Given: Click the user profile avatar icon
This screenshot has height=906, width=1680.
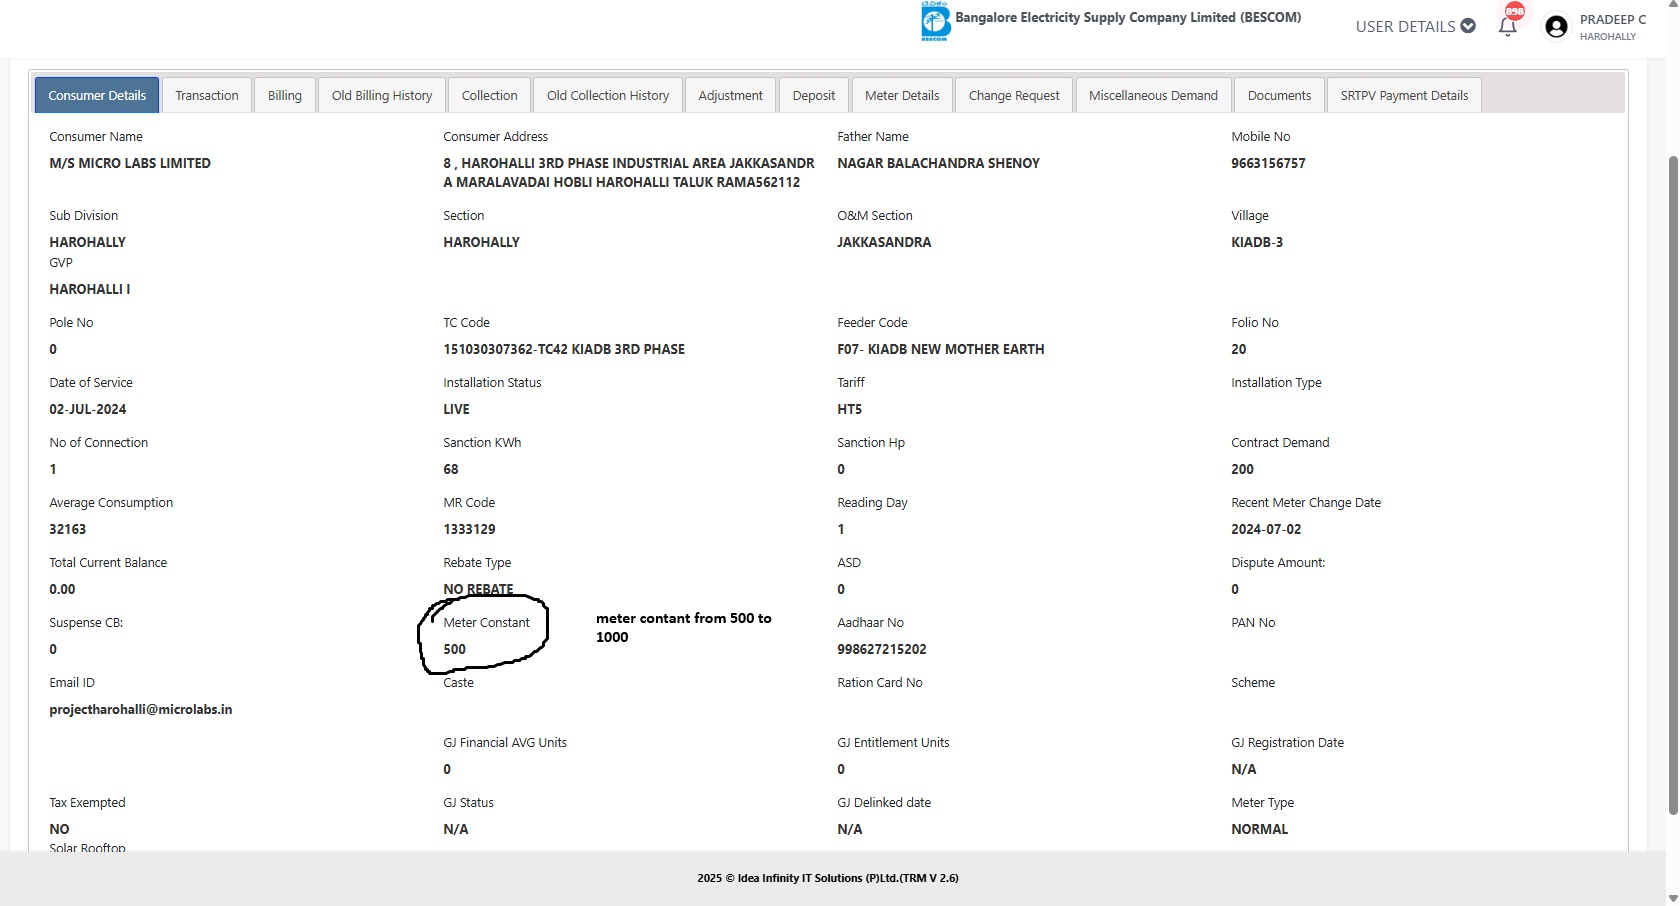Looking at the screenshot, I should [x=1556, y=27].
